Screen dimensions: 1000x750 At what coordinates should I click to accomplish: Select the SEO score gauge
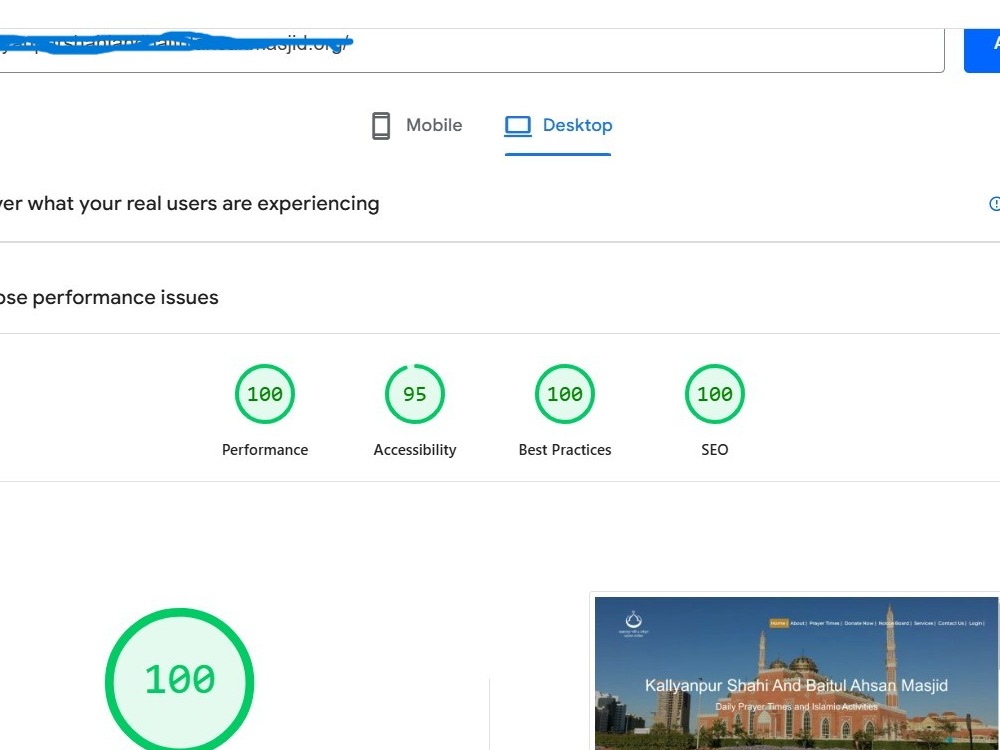(x=714, y=393)
